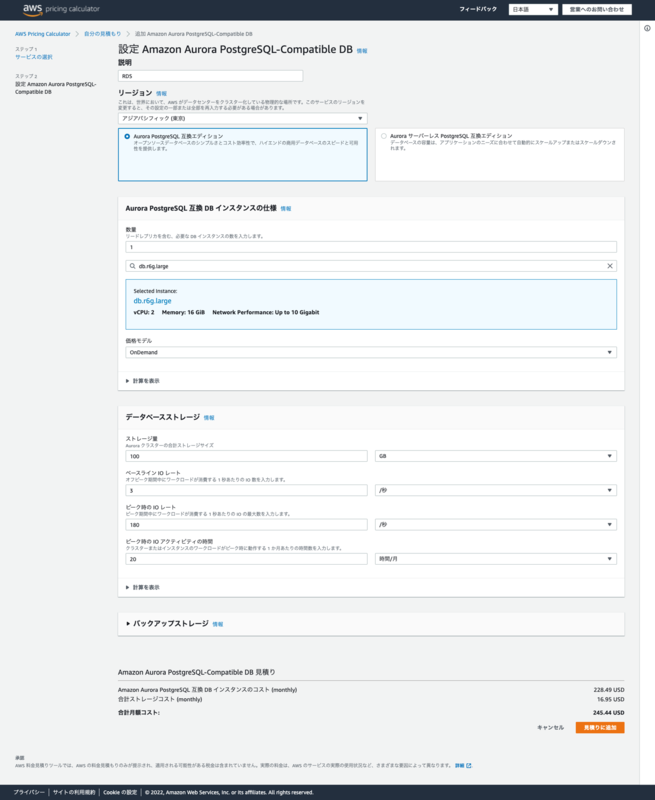Go to AWS Pricing Calculator breadcrumb
The image size is (655, 800).
[x=43, y=34]
